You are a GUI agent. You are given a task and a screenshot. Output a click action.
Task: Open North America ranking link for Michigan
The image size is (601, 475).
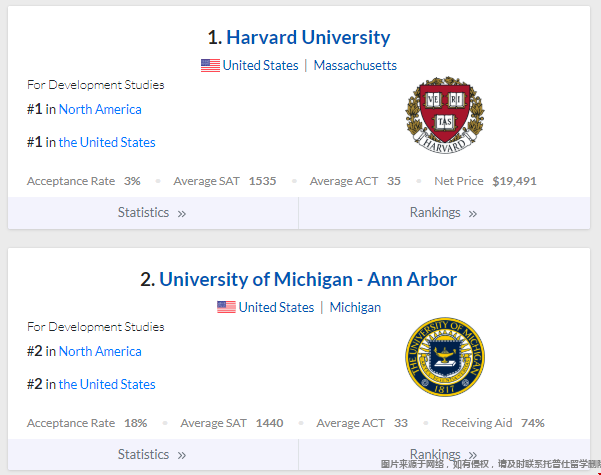[100, 352]
